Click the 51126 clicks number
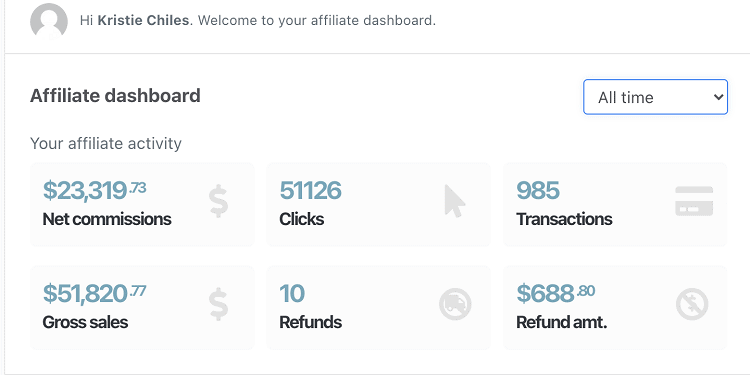 [310, 190]
